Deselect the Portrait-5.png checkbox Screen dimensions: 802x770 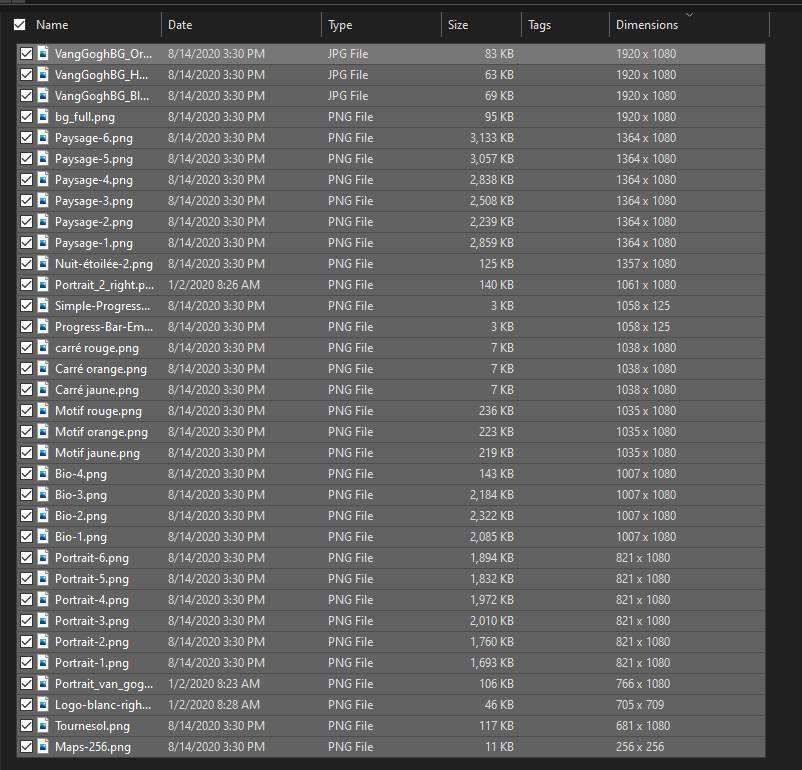[27, 579]
